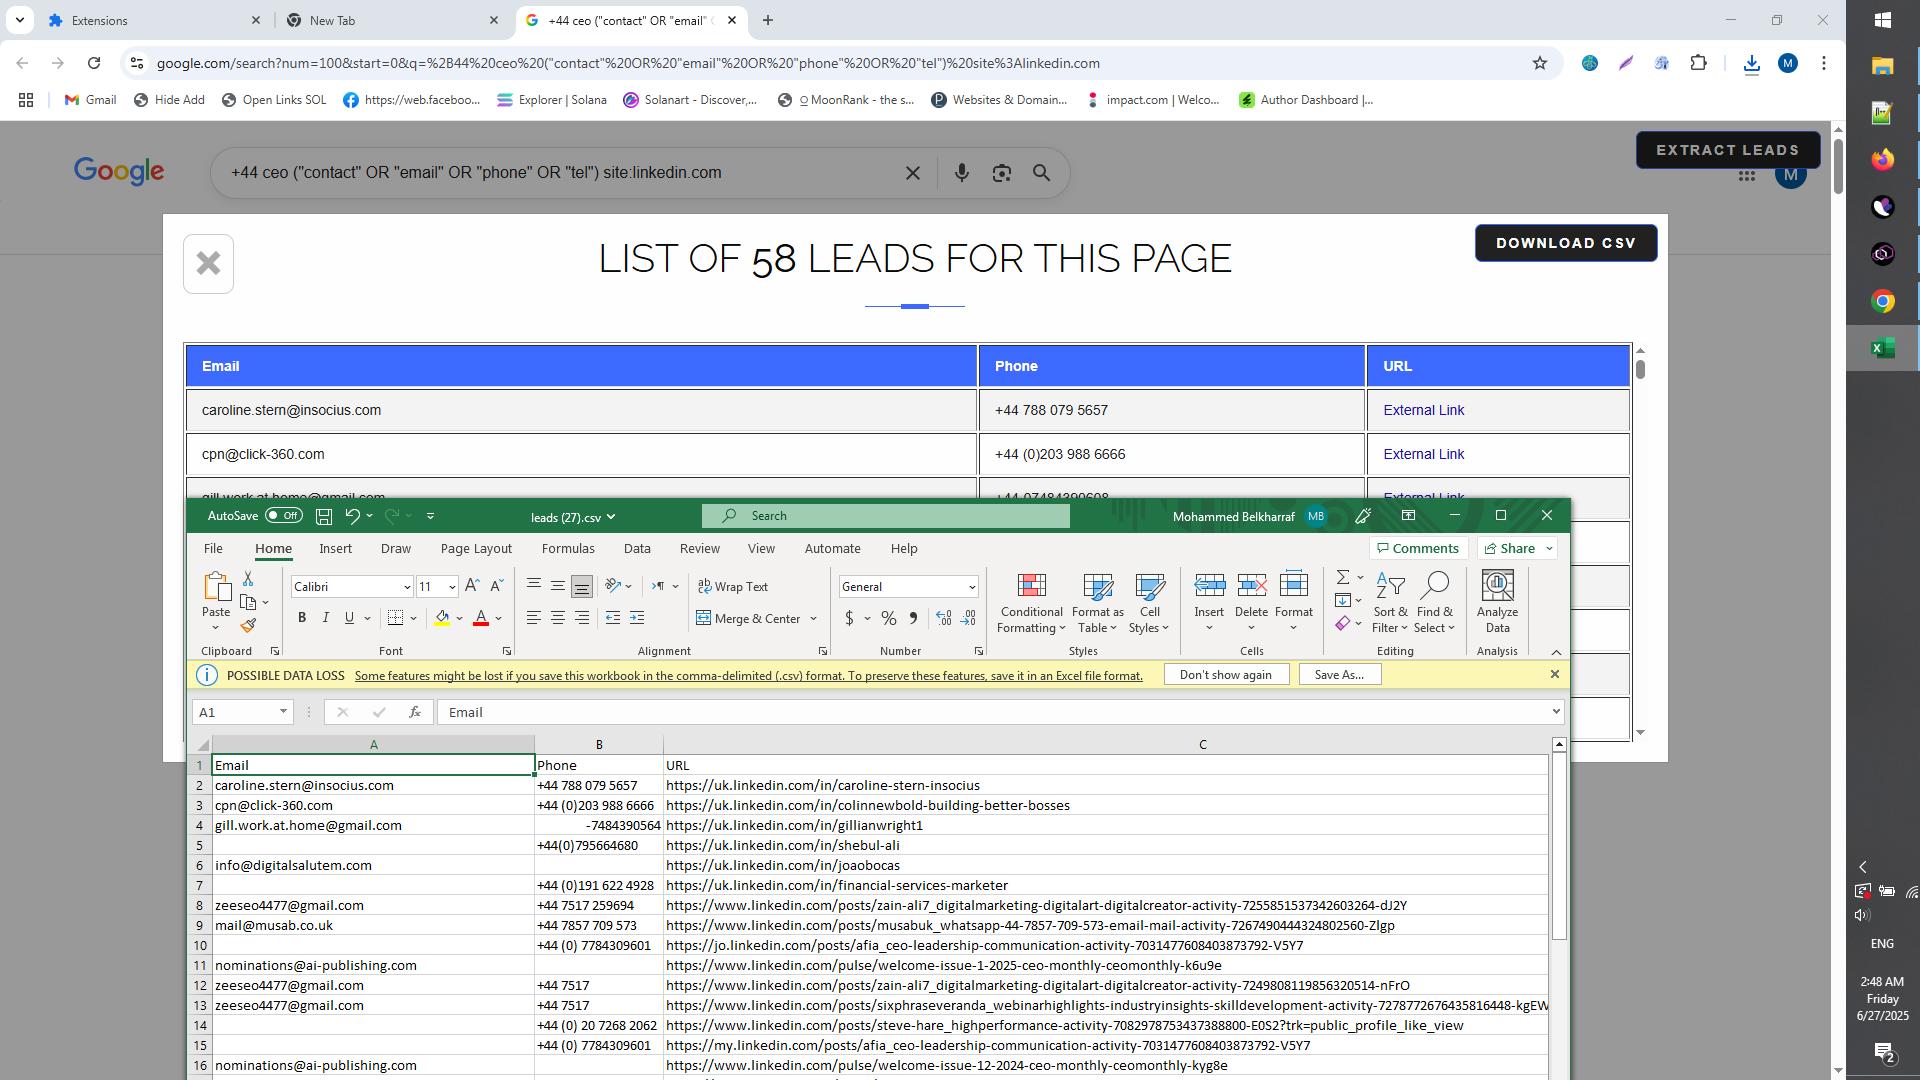Open the Data ribbon tab

pyautogui.click(x=636, y=548)
